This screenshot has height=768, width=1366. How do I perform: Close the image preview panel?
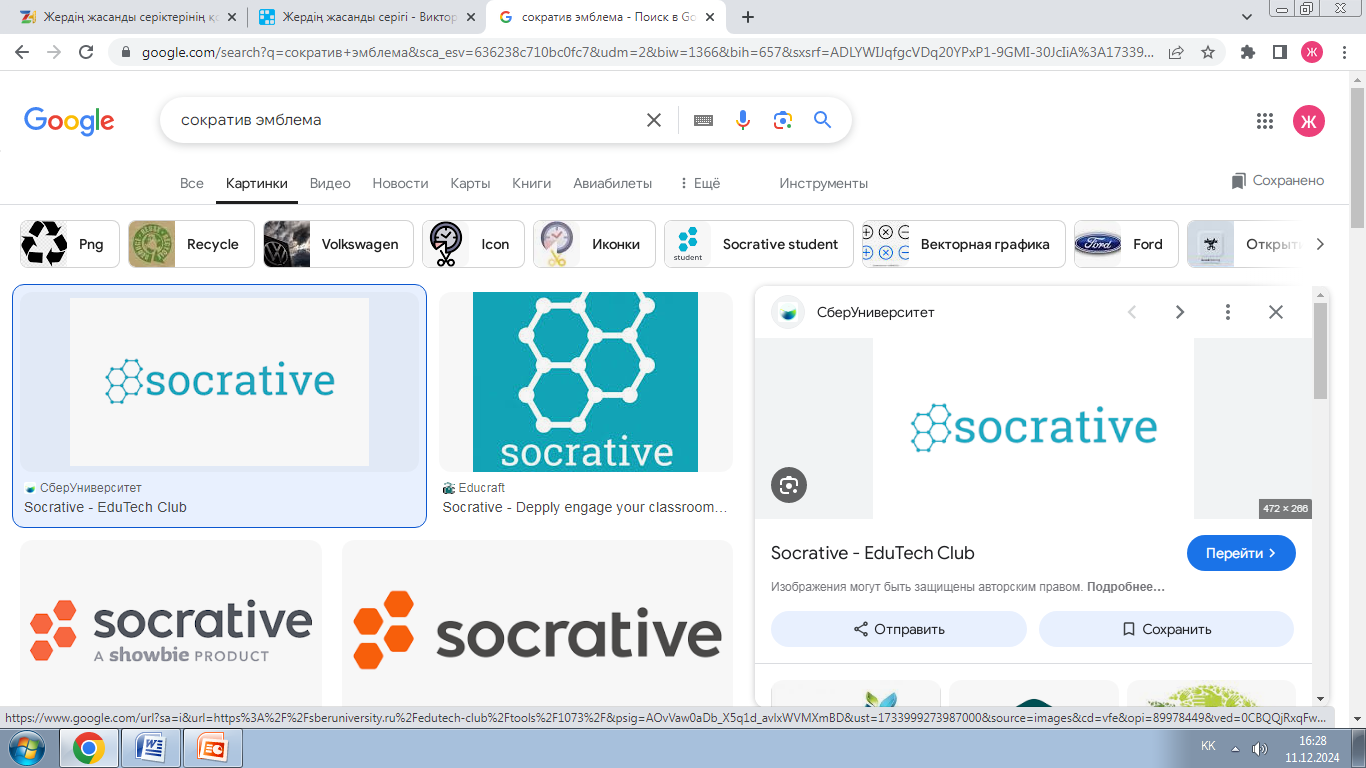[x=1276, y=312]
